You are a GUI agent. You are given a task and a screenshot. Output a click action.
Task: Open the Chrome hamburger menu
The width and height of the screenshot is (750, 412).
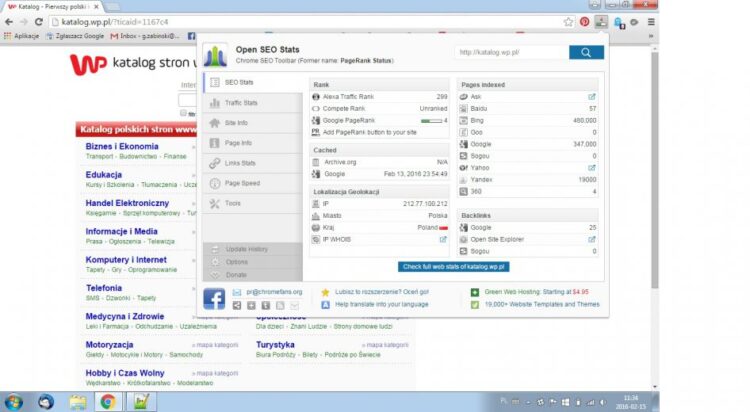651,22
